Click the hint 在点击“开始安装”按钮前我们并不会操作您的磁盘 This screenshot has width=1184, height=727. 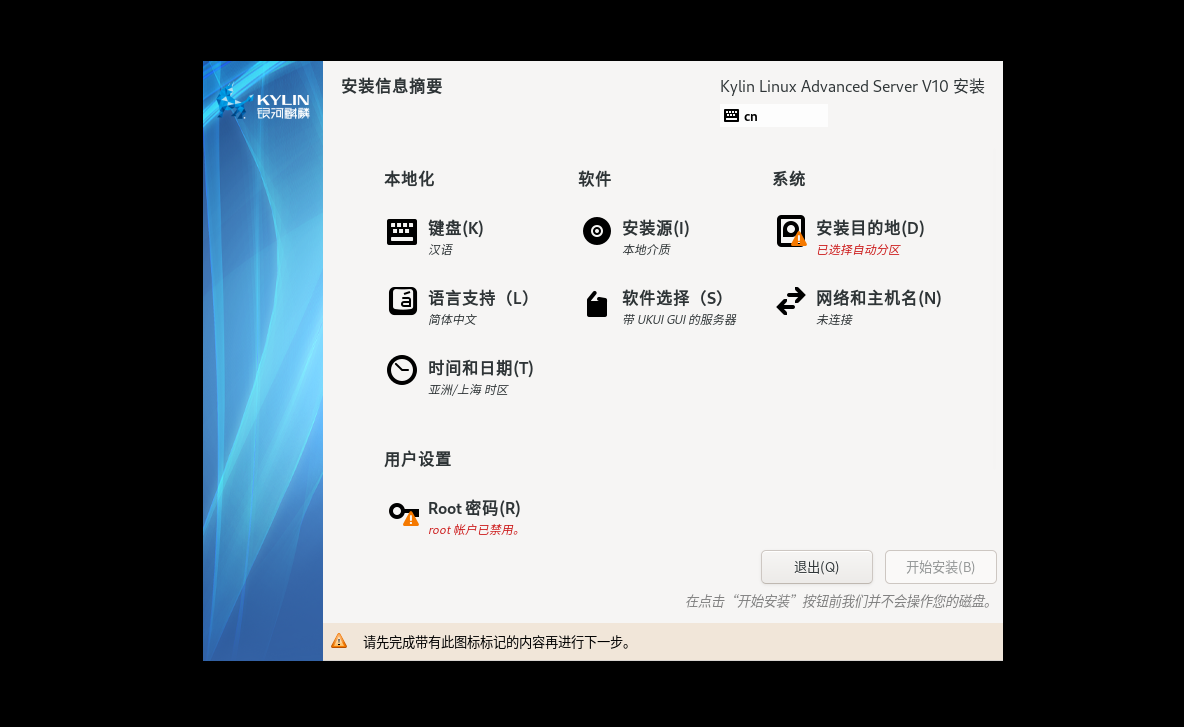840,602
